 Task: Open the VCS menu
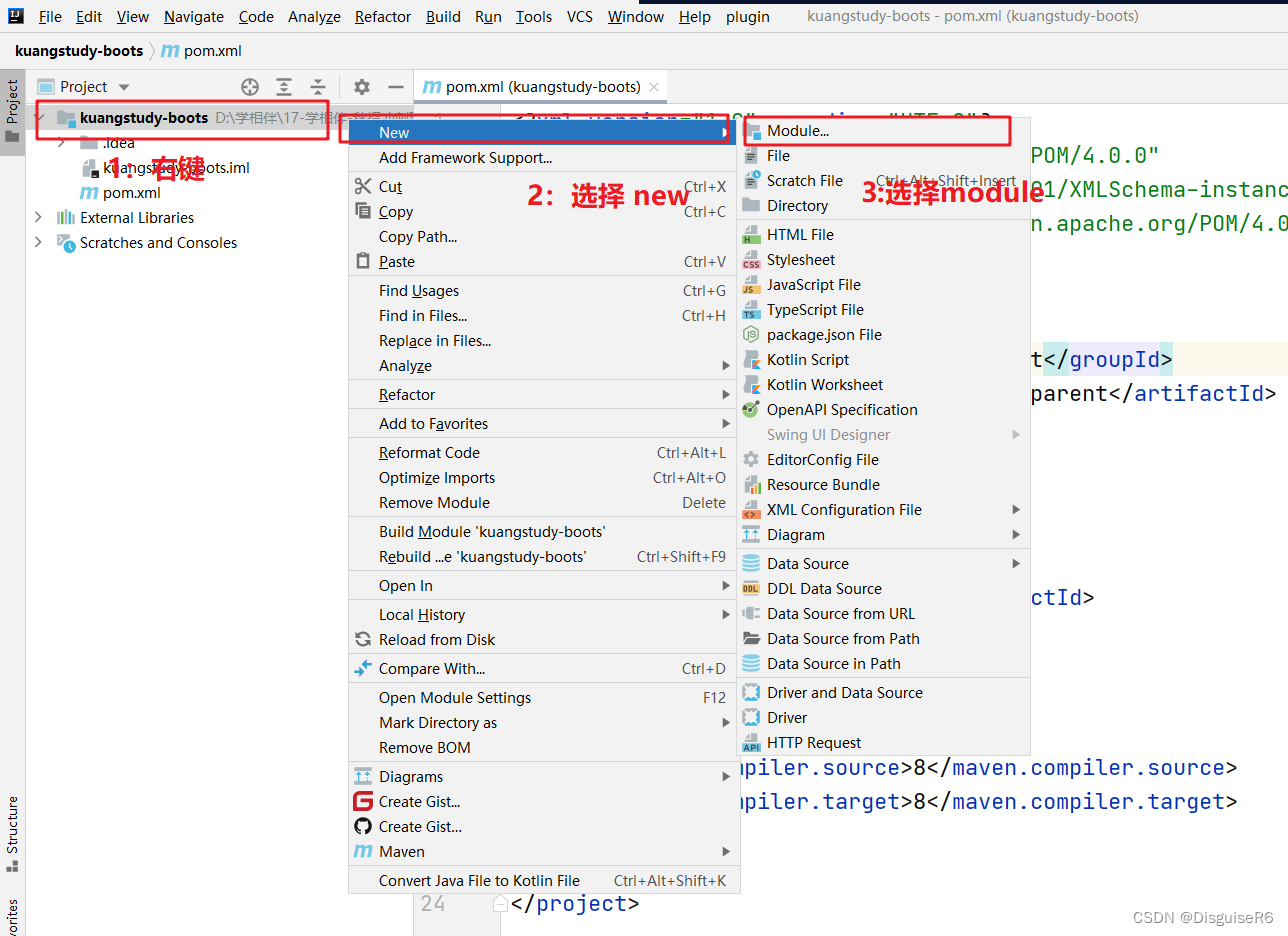click(x=580, y=16)
